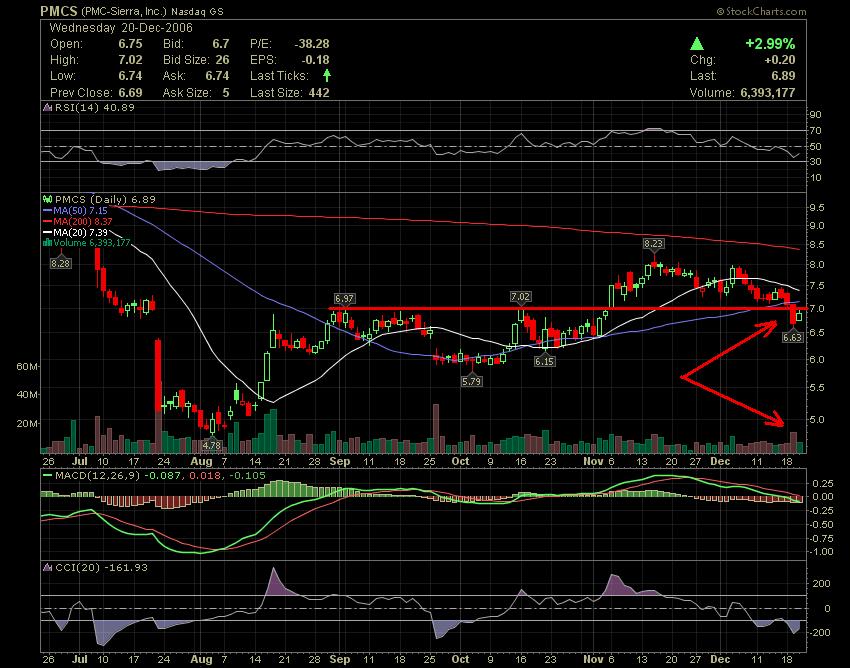Click the Prev Close value 6.69
Viewport: 850px width, 668px height.
pos(131,93)
